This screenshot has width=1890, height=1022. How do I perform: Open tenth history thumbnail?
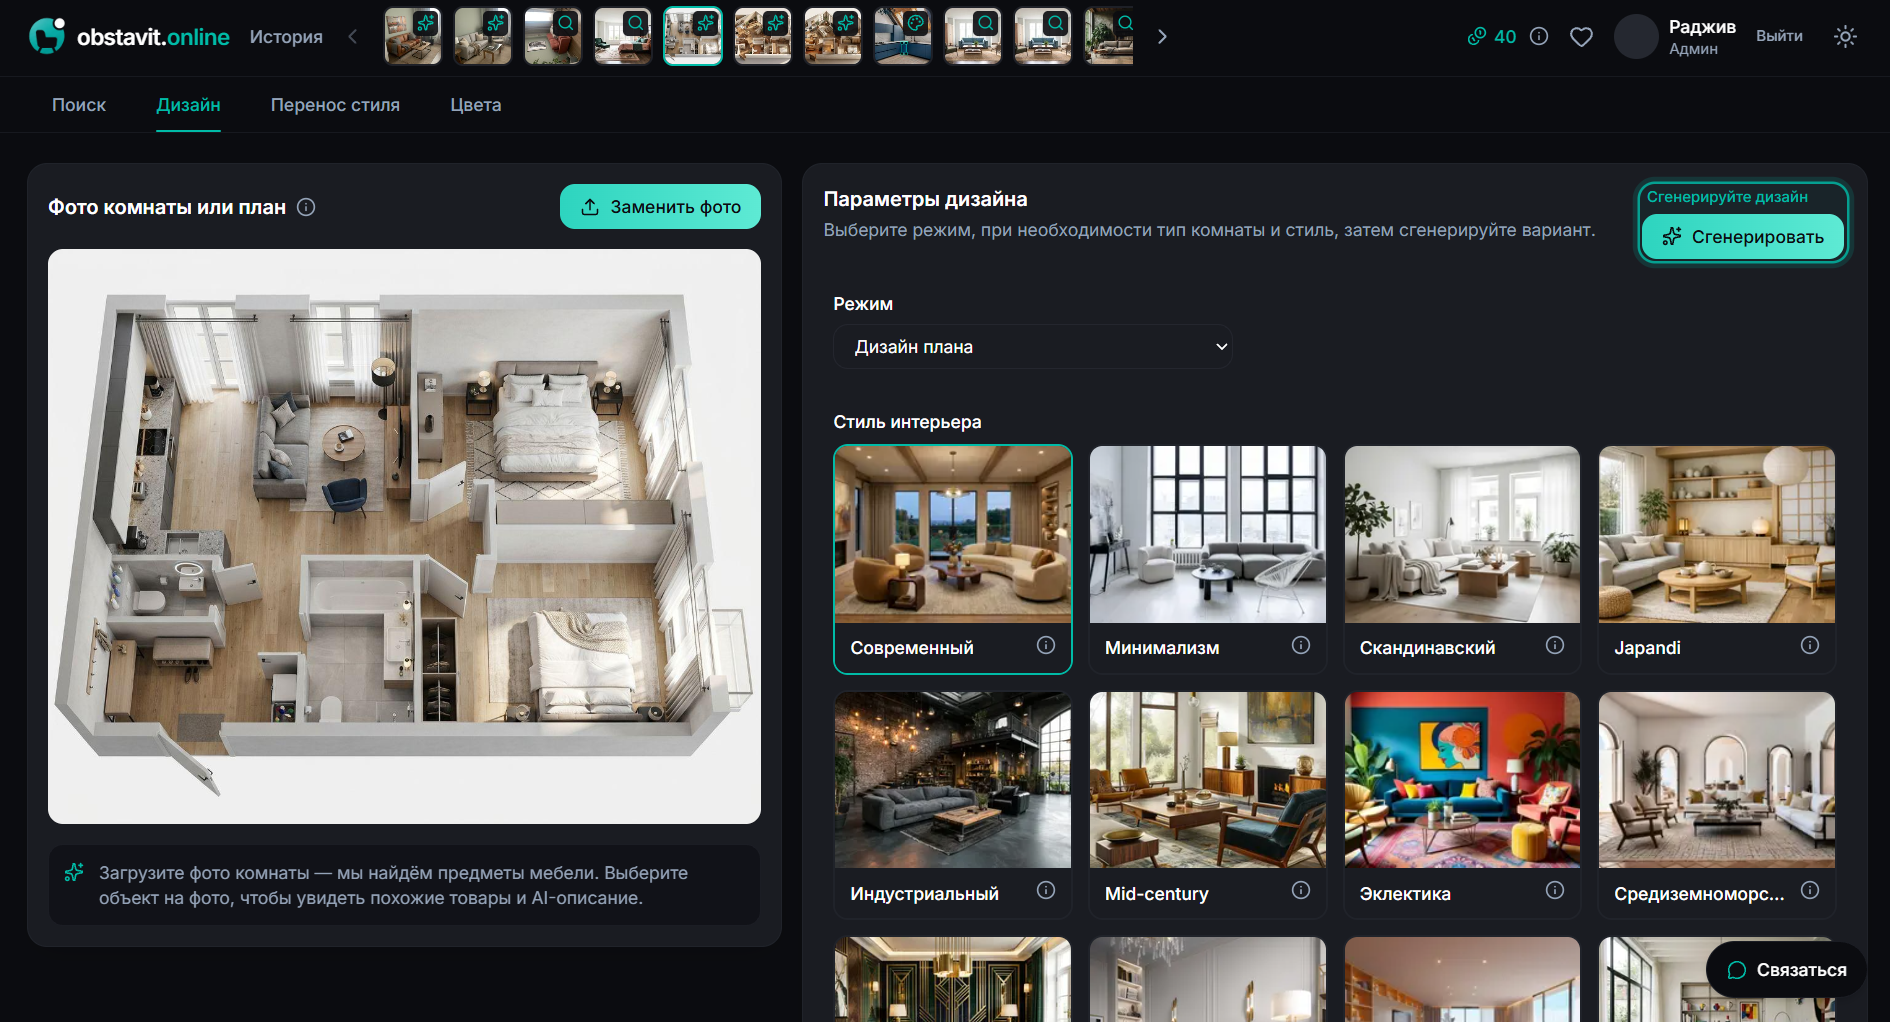pos(1043,36)
